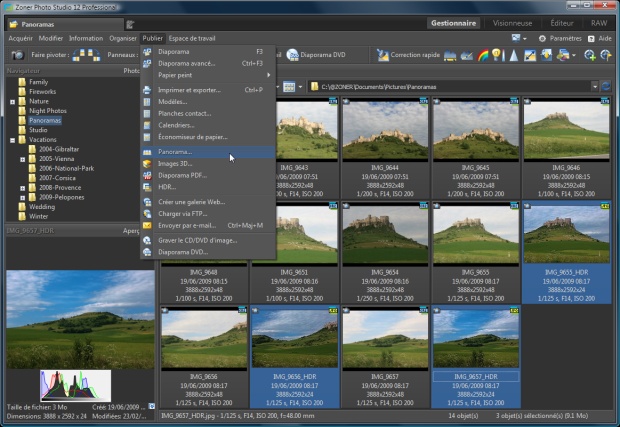Viewport: 620px width, 427px height.
Task: Expand the Nature folder in Navigateur
Action: (x=12, y=102)
